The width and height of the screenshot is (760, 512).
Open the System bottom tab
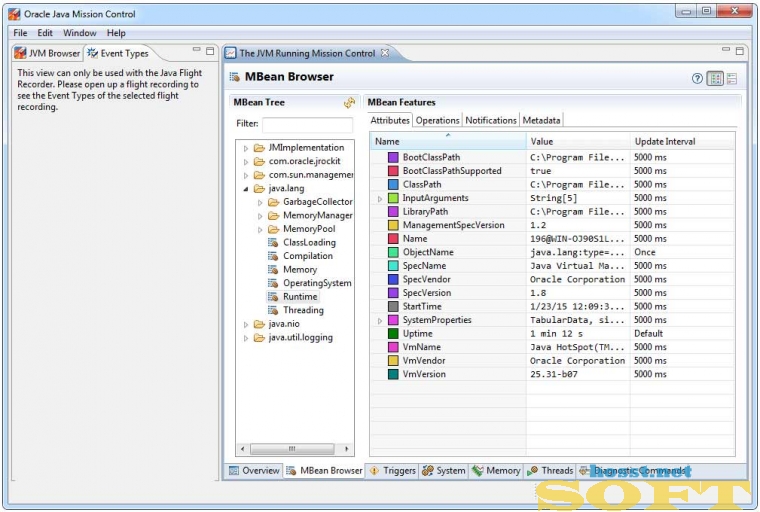(x=444, y=470)
